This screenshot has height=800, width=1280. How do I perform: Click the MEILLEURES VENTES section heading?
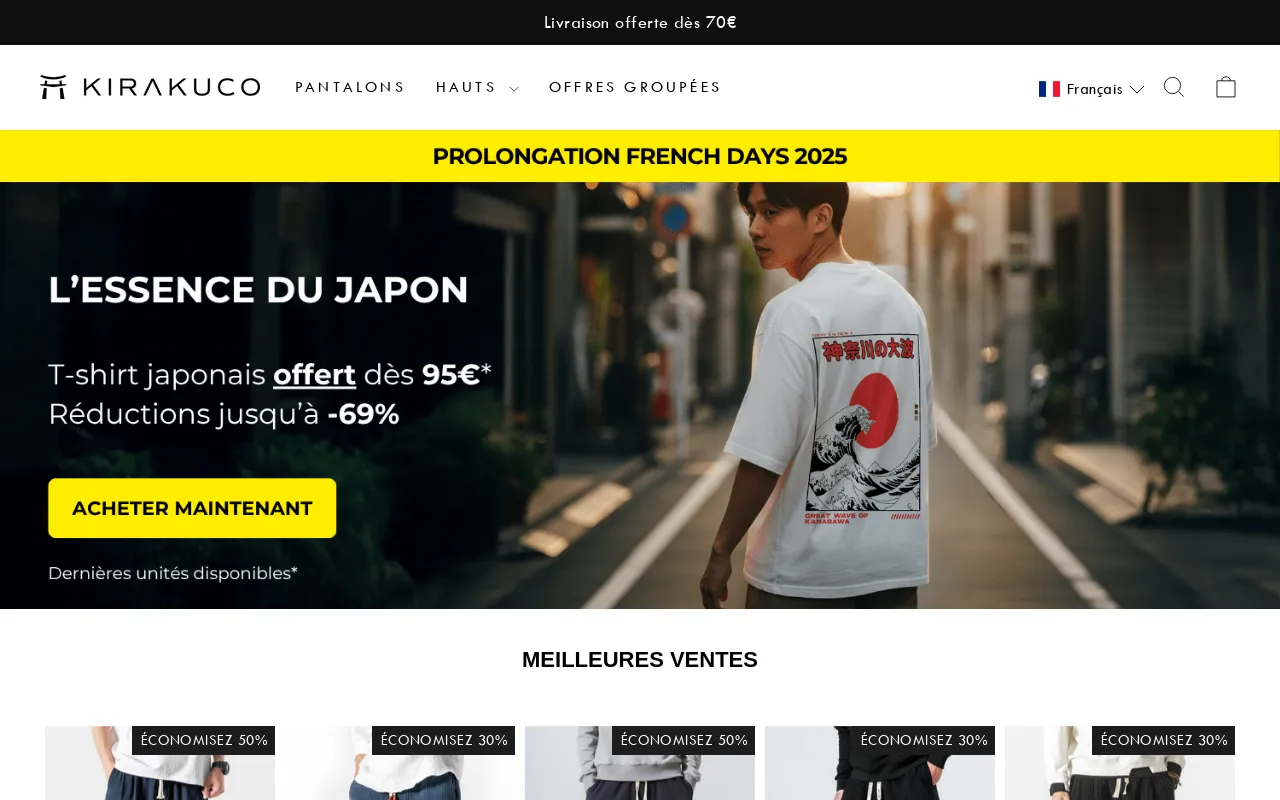pos(640,660)
